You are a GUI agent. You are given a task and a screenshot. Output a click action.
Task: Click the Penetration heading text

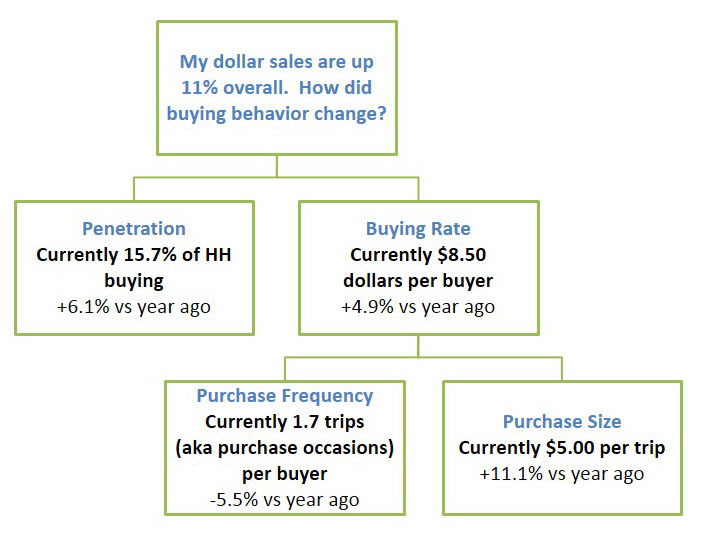tap(134, 229)
